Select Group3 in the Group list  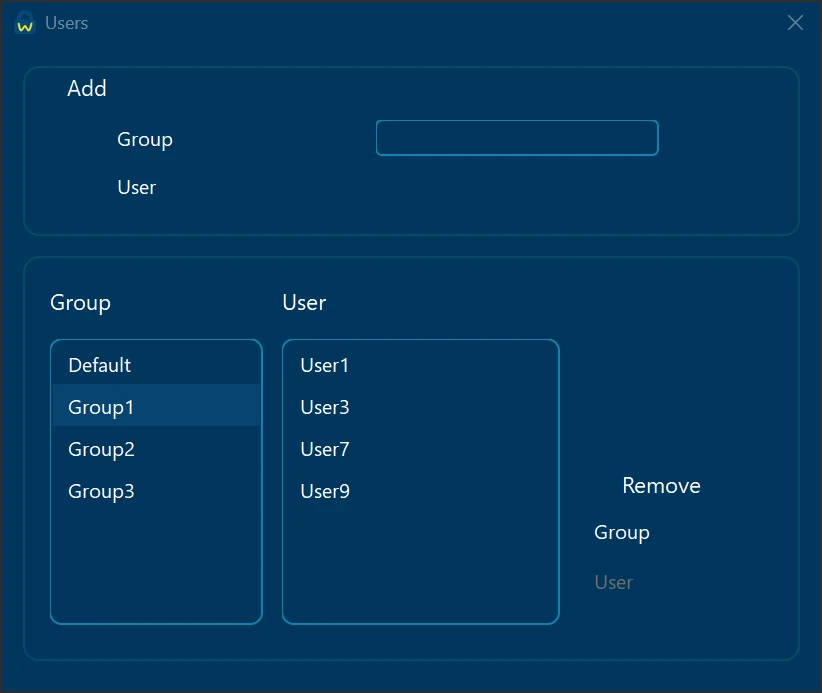coord(156,491)
